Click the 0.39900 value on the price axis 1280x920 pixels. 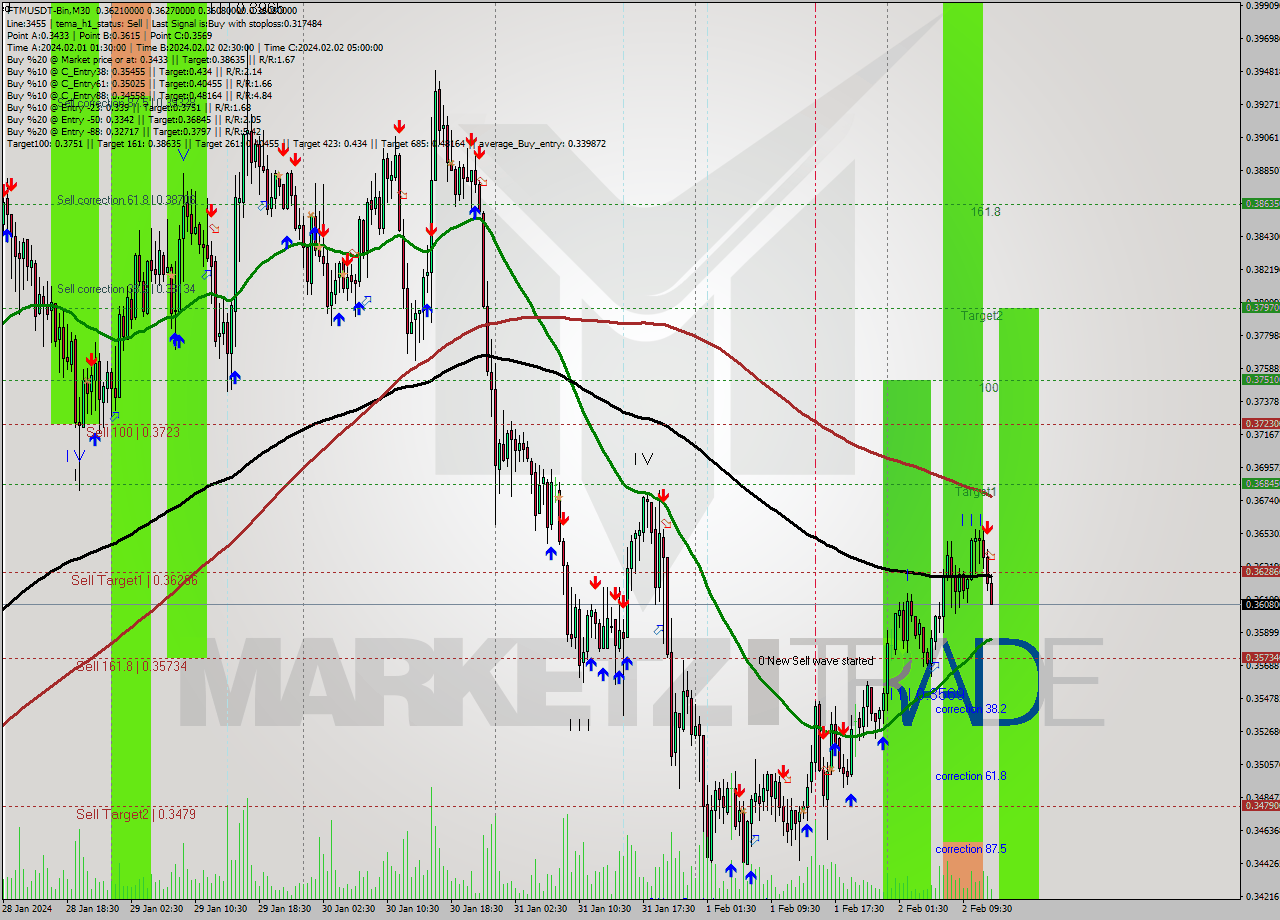[x=1262, y=6]
